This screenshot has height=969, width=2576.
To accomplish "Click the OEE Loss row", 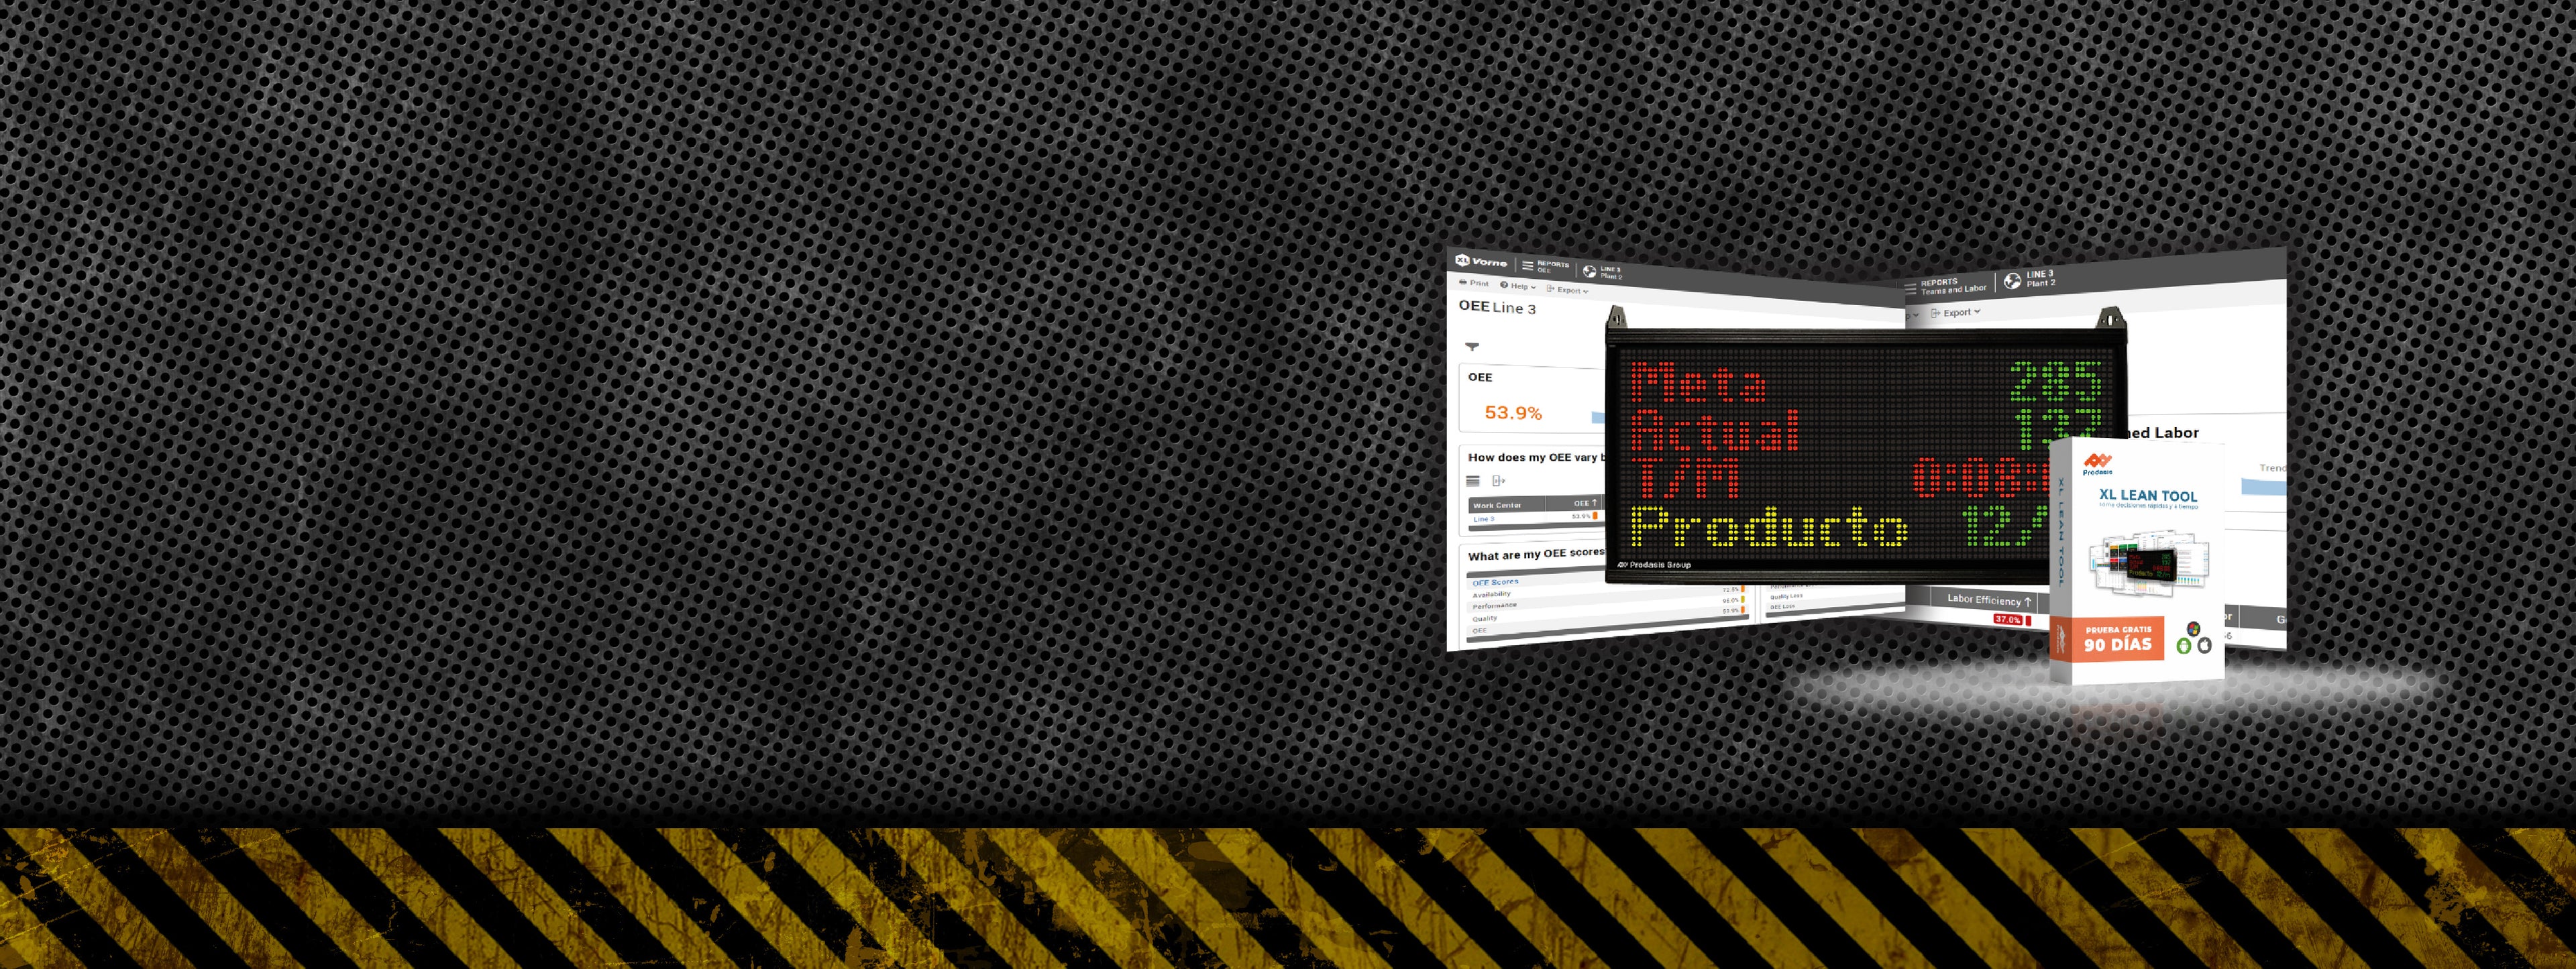I will [x=1782, y=606].
